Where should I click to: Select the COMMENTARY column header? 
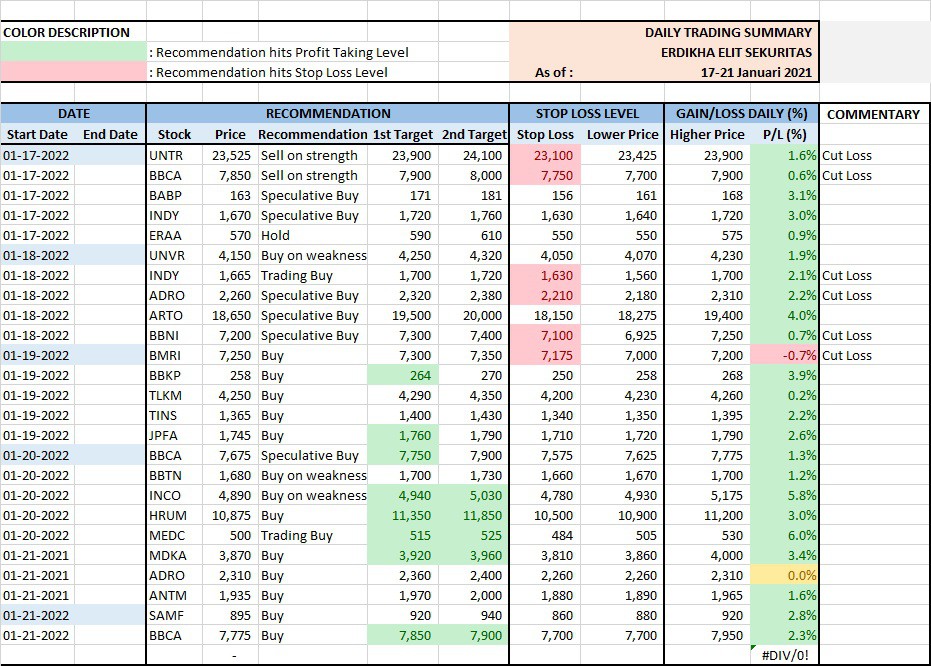873,114
